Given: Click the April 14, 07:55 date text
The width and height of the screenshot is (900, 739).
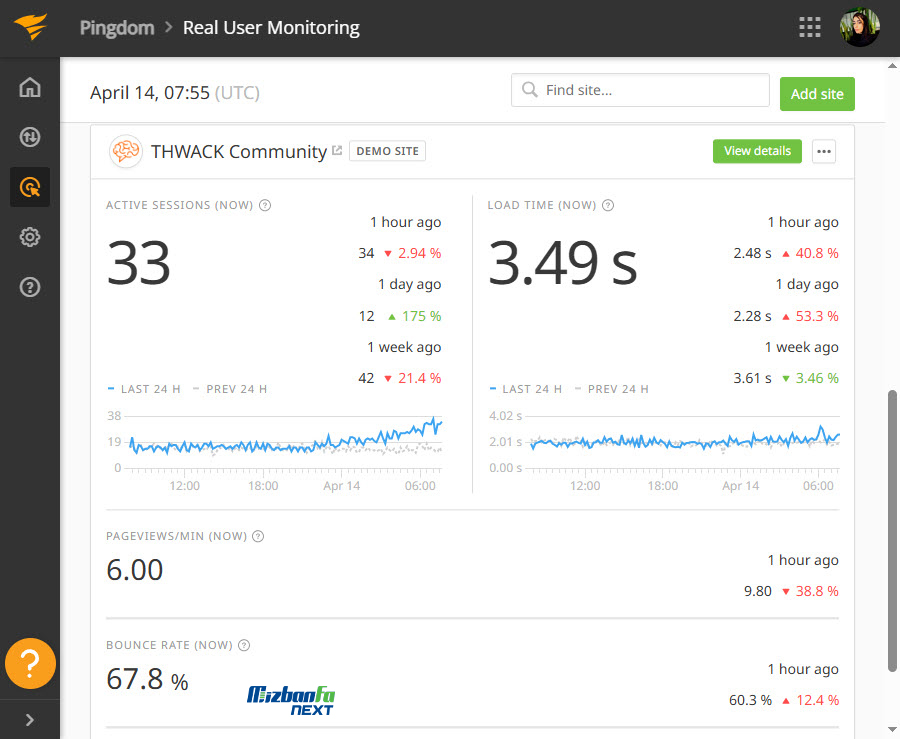Looking at the screenshot, I should (150, 92).
